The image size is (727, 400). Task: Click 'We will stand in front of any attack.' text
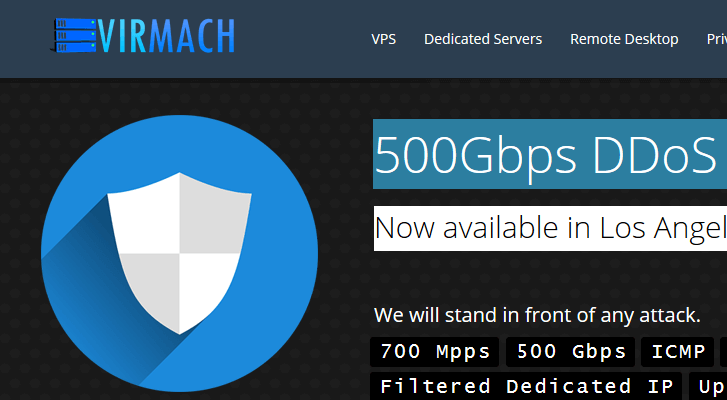click(537, 316)
